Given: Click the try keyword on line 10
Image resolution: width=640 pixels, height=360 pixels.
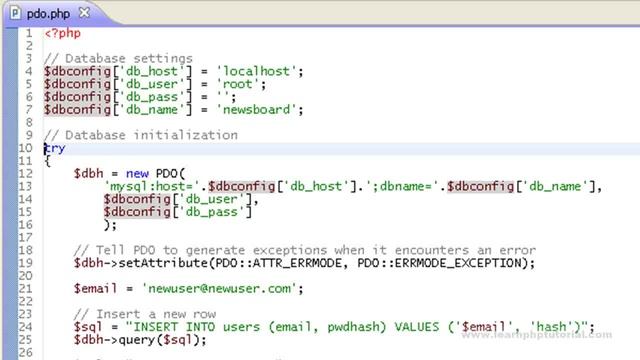Looking at the screenshot, I should click(55, 148).
